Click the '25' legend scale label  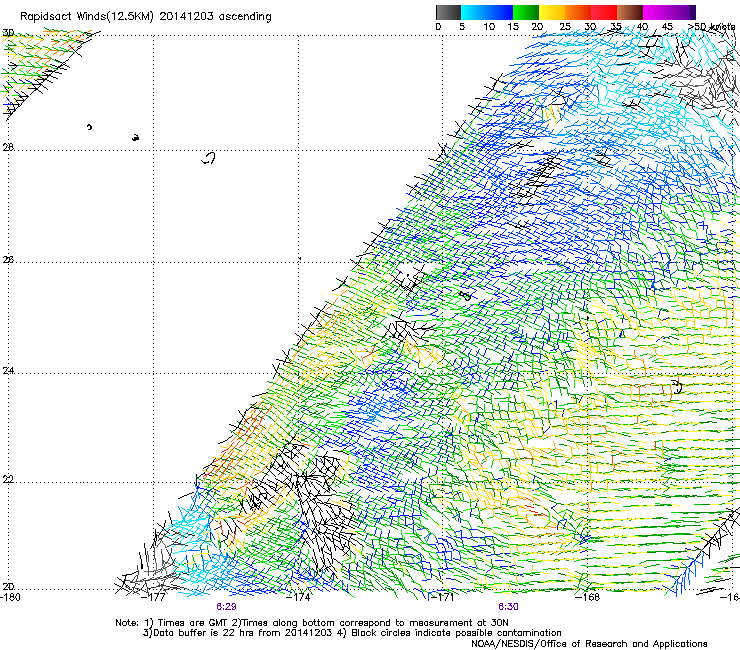565,26
